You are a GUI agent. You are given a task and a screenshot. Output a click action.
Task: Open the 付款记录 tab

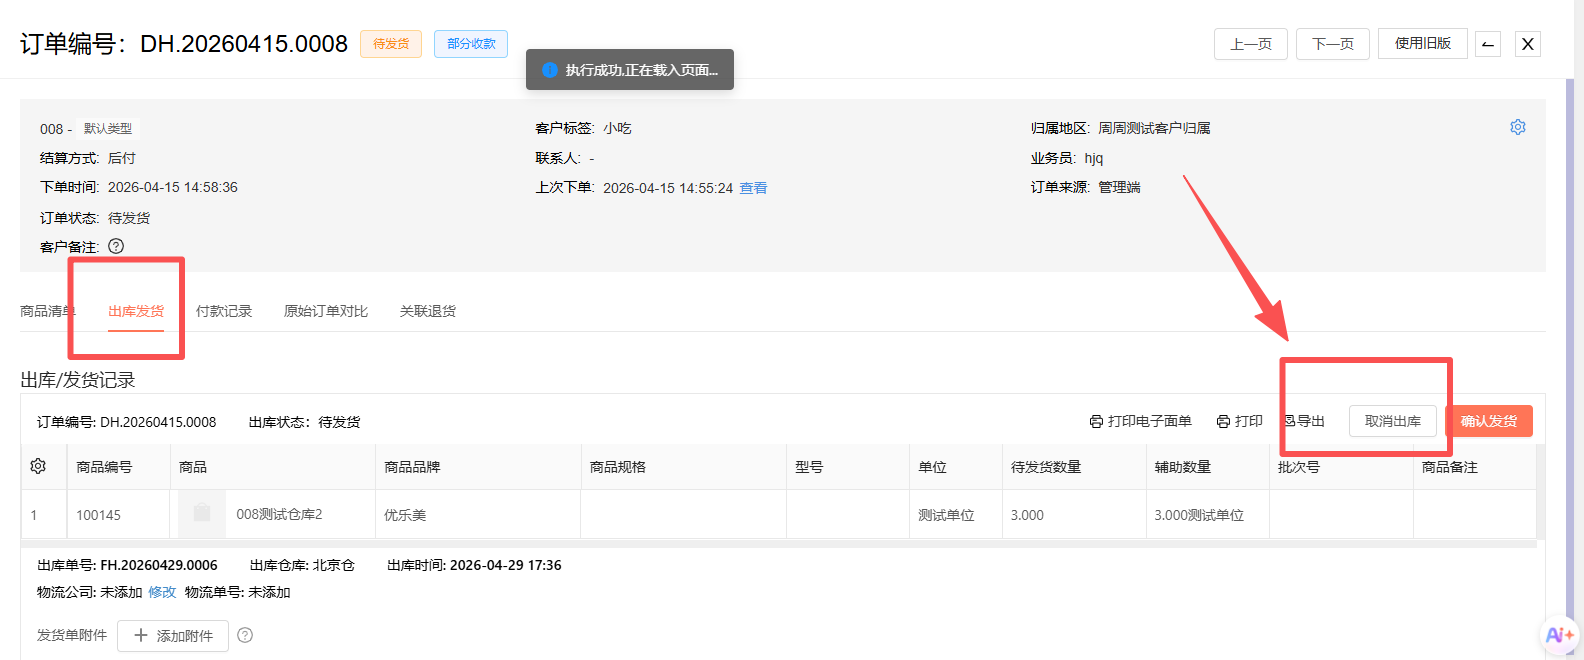point(224,311)
